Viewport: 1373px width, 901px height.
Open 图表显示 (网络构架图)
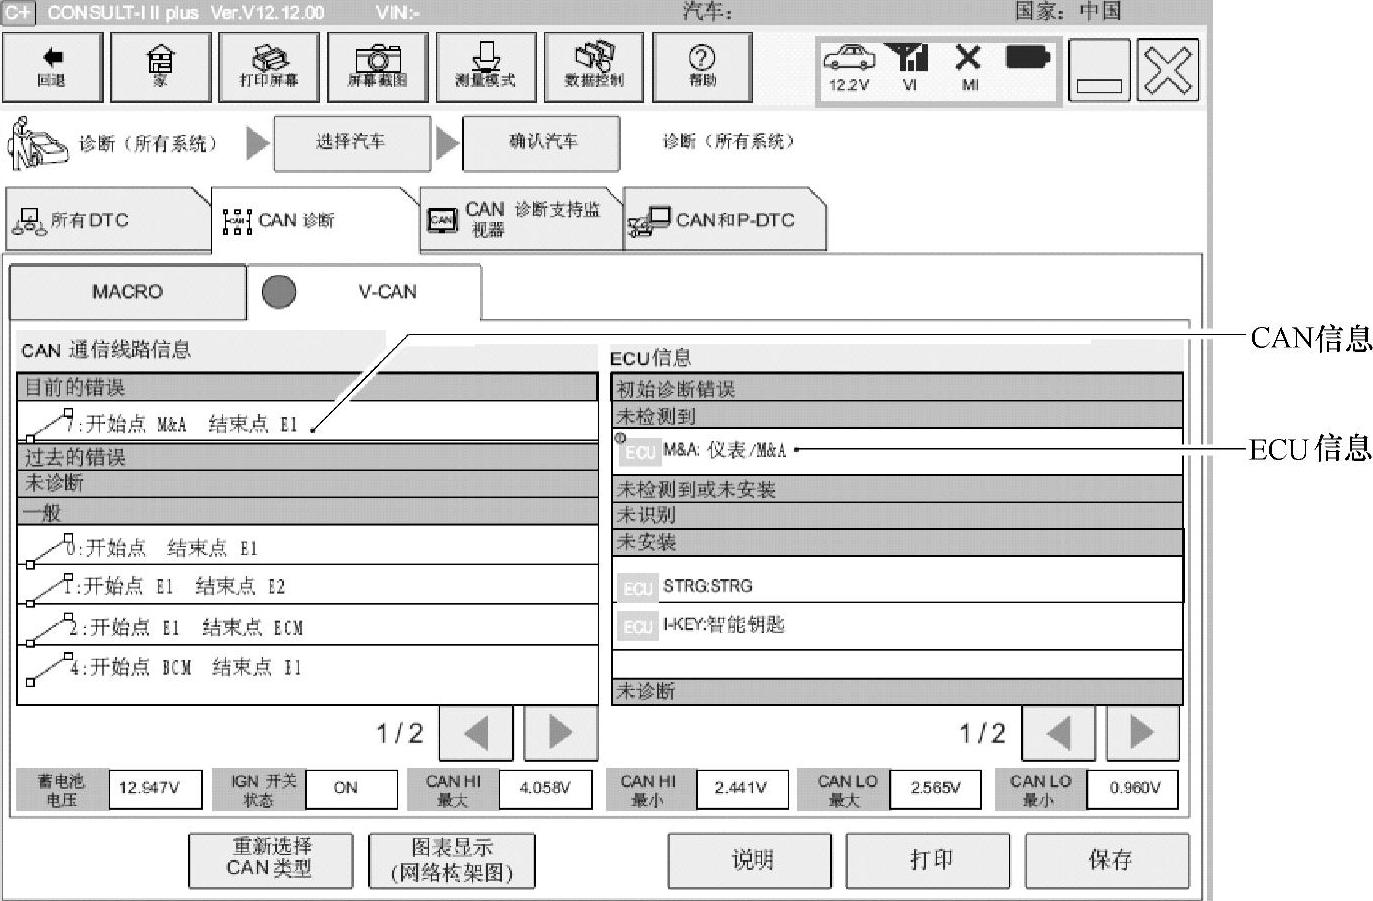(x=452, y=860)
